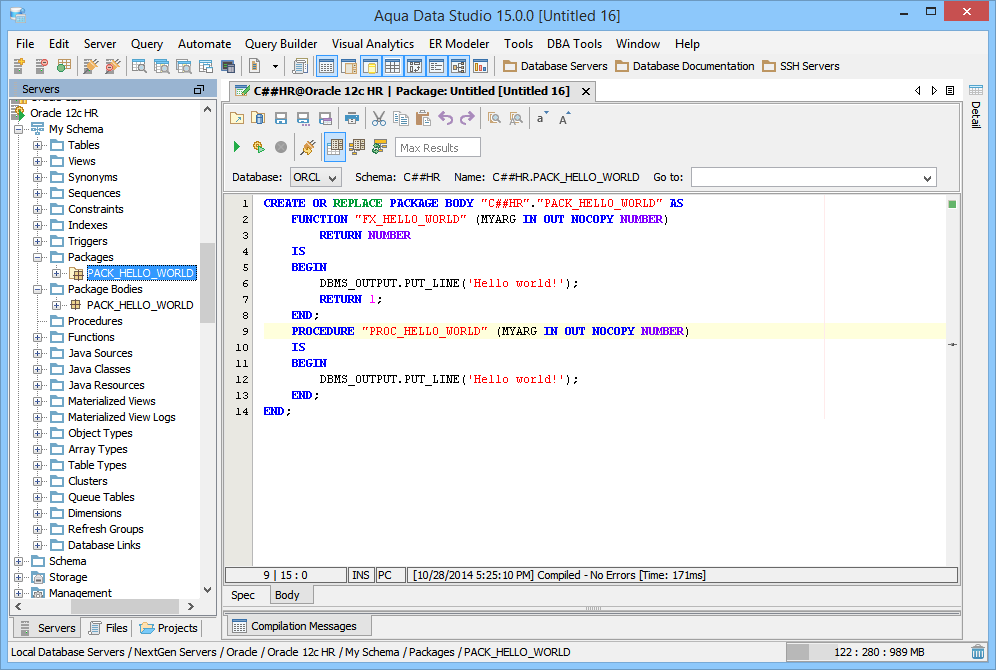This screenshot has height=670, width=996.
Task: Click the increase font size icon
Action: [x=564, y=118]
